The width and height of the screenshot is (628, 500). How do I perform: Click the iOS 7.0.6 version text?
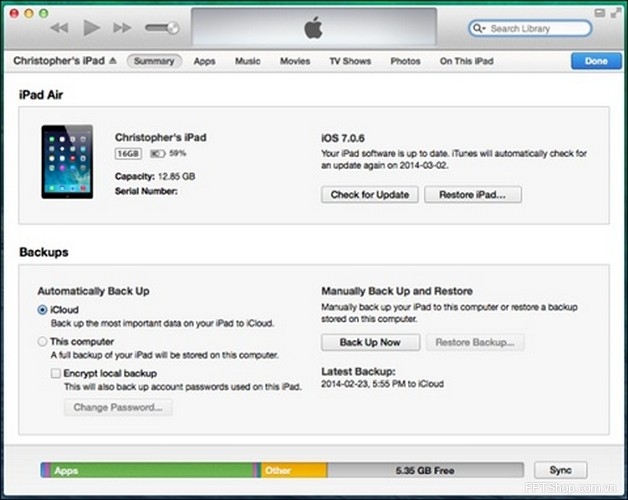tap(343, 138)
